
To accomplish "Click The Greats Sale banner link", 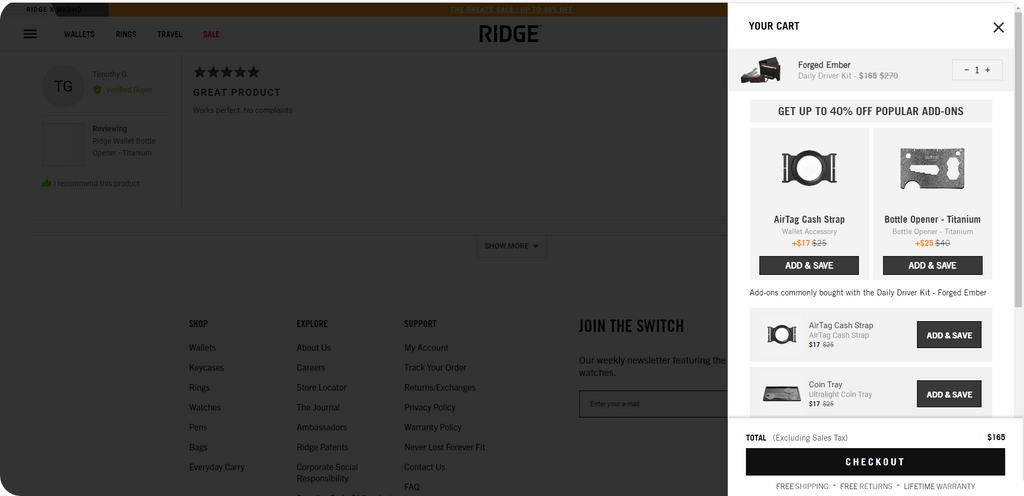I will pos(511,10).
